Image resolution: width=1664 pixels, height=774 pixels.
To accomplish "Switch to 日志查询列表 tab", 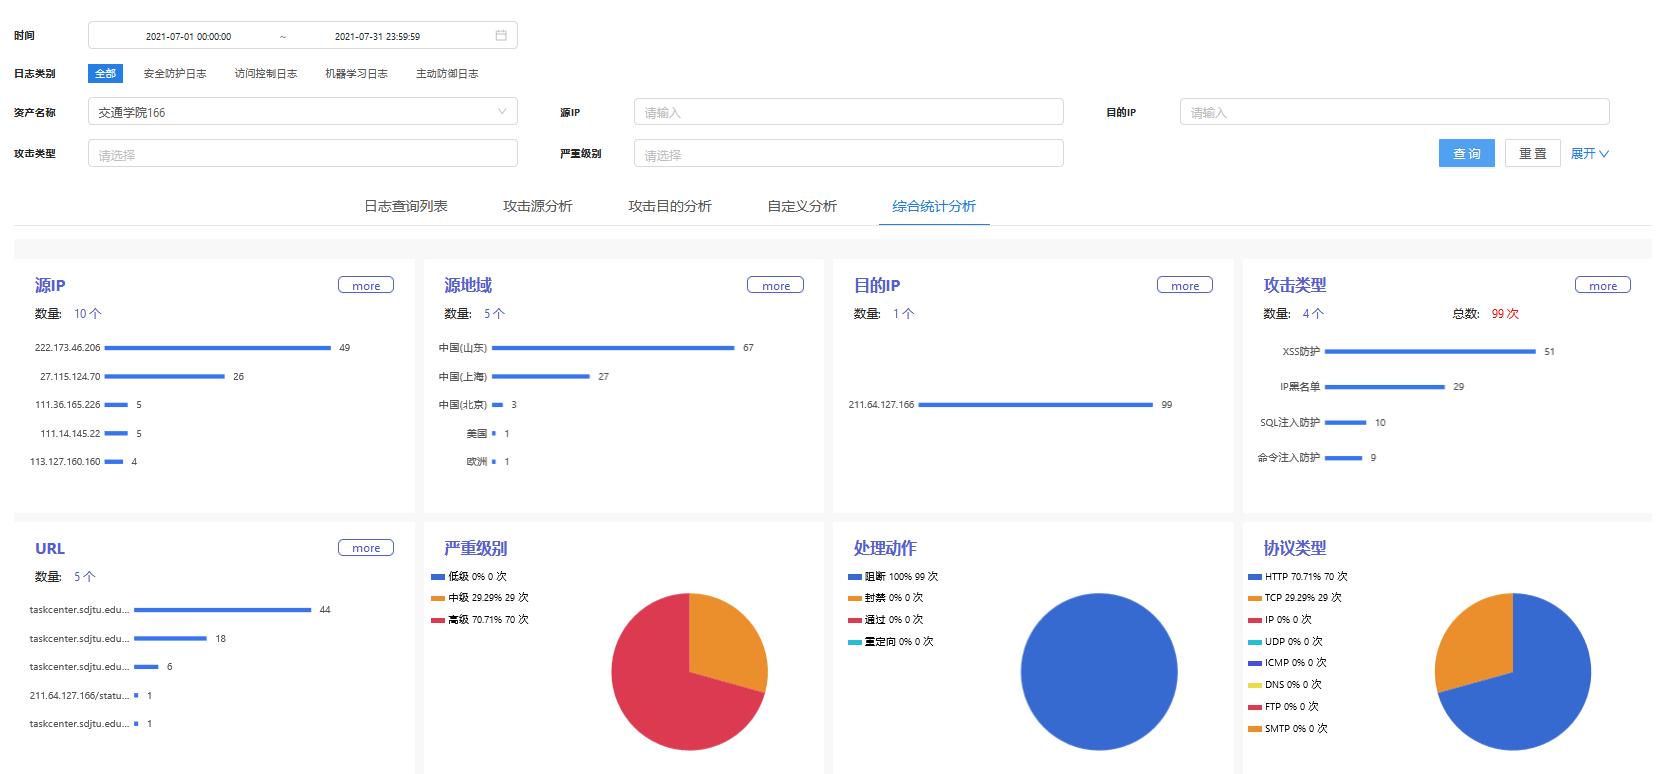I will (x=405, y=206).
